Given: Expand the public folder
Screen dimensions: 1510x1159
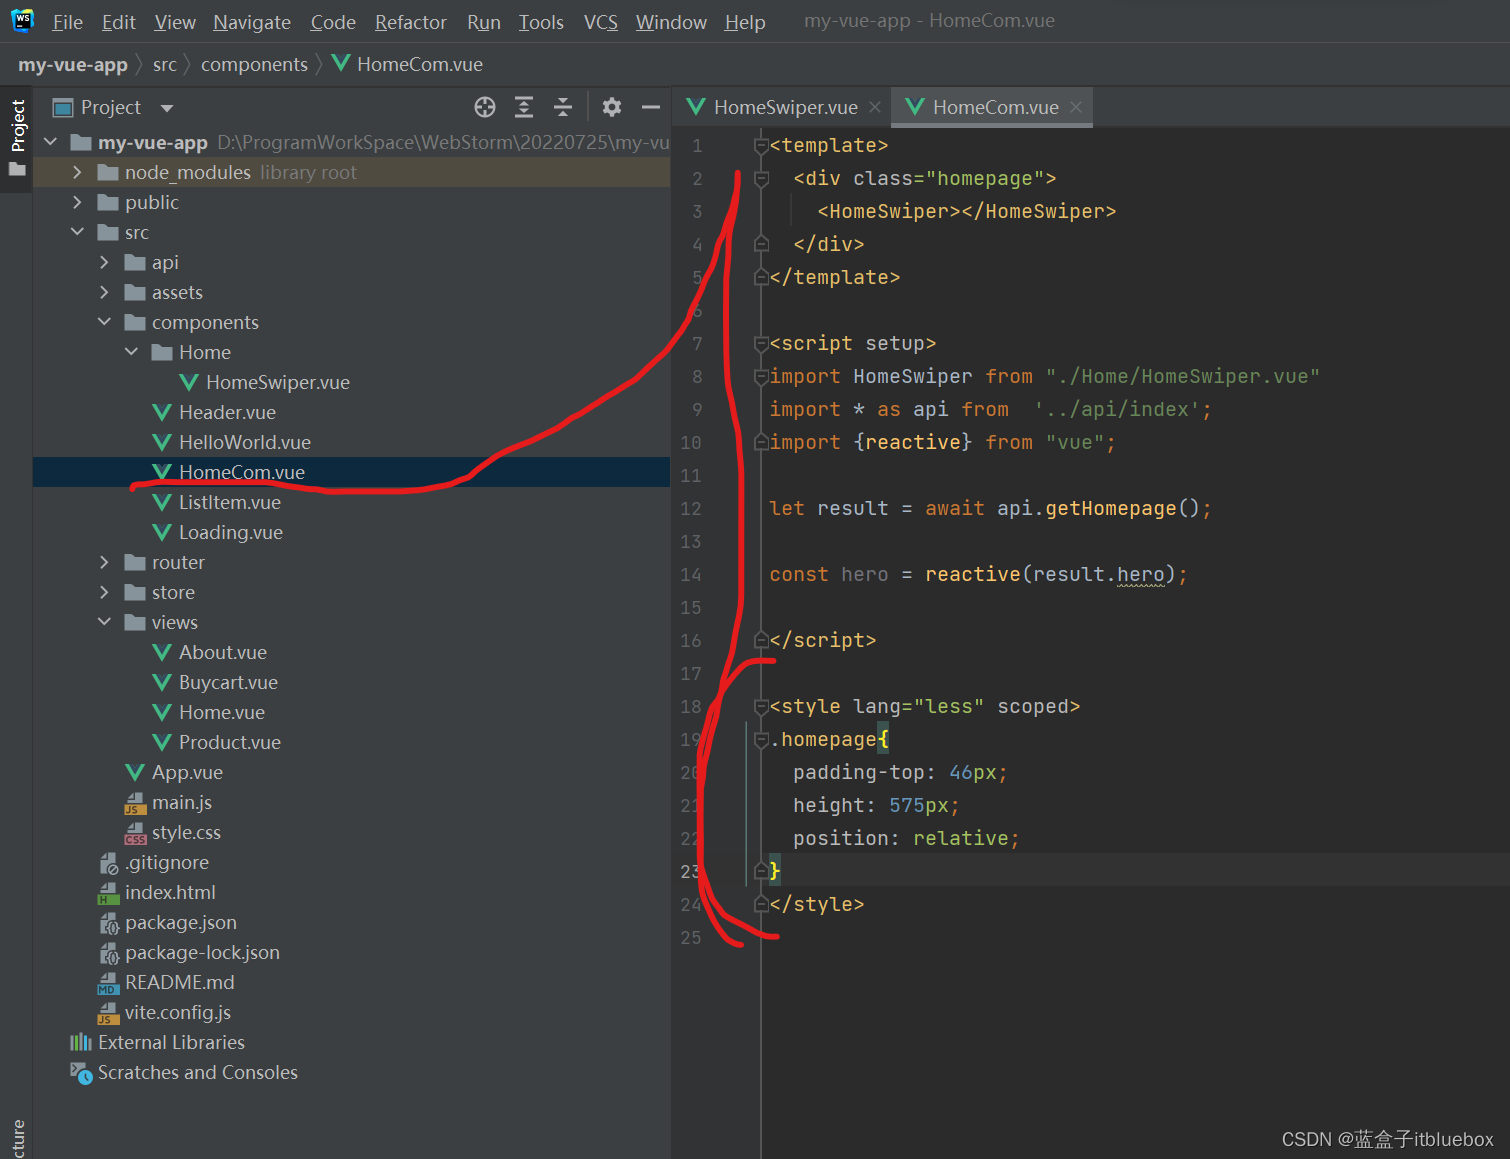Looking at the screenshot, I should coord(77,202).
